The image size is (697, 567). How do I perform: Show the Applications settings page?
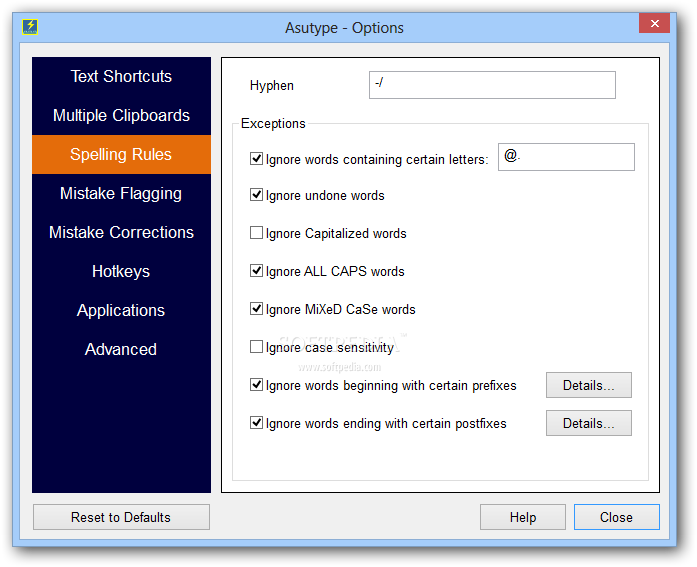[x=121, y=310]
